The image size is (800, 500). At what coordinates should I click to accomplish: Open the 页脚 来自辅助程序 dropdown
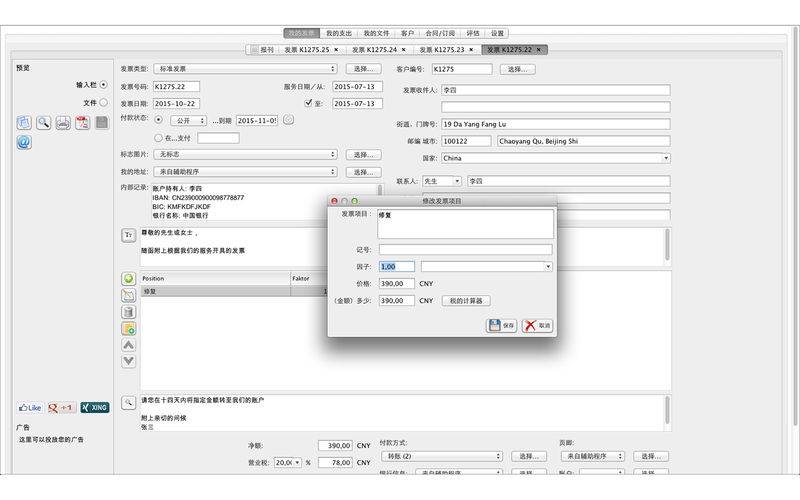click(x=593, y=456)
